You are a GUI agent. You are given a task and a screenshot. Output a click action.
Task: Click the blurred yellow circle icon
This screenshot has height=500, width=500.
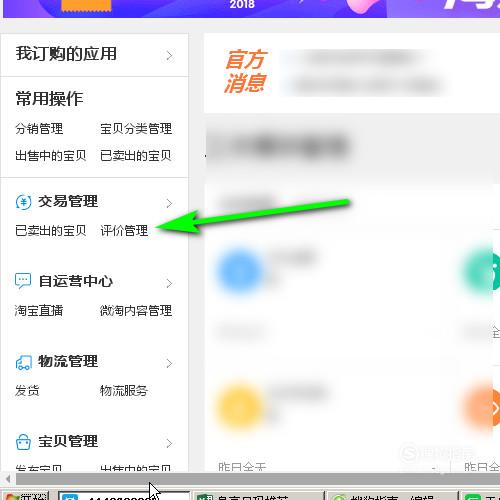[239, 407]
